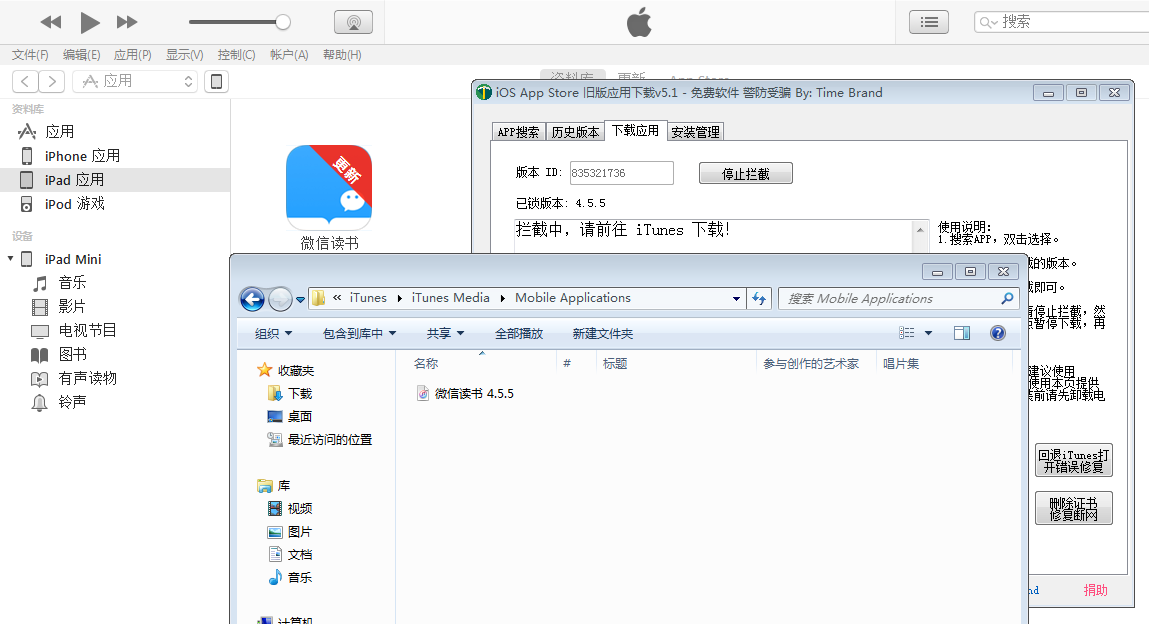Open the 控制(C) menu

236,55
